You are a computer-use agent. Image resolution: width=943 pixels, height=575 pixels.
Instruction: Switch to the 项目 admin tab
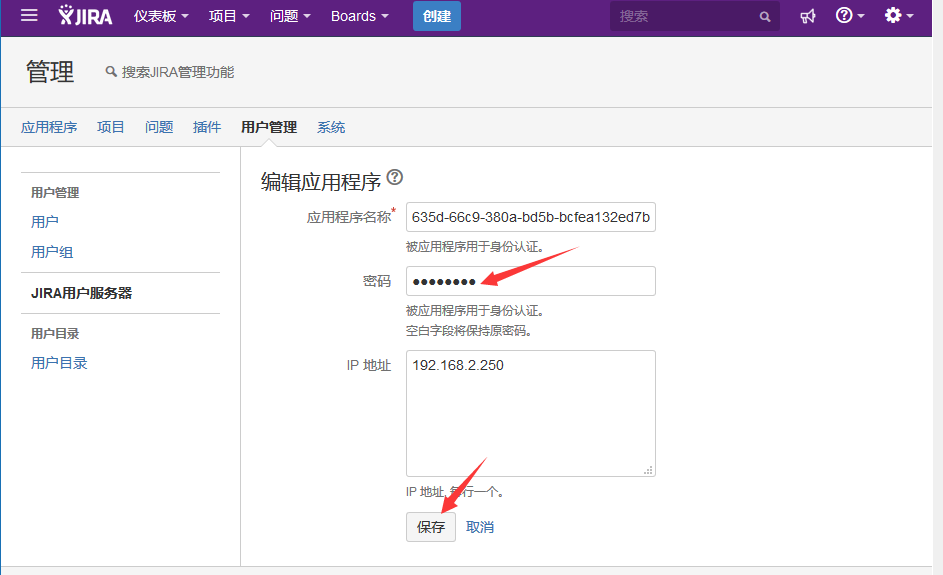point(111,127)
